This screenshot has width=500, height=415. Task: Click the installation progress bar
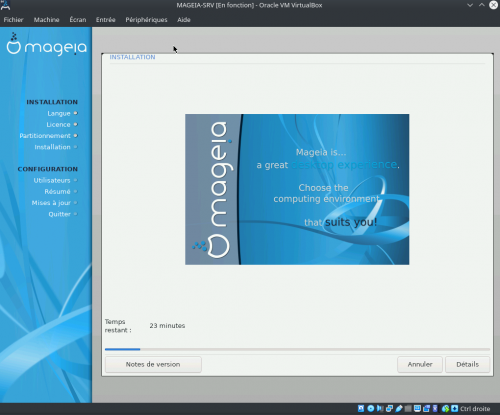click(x=297, y=349)
